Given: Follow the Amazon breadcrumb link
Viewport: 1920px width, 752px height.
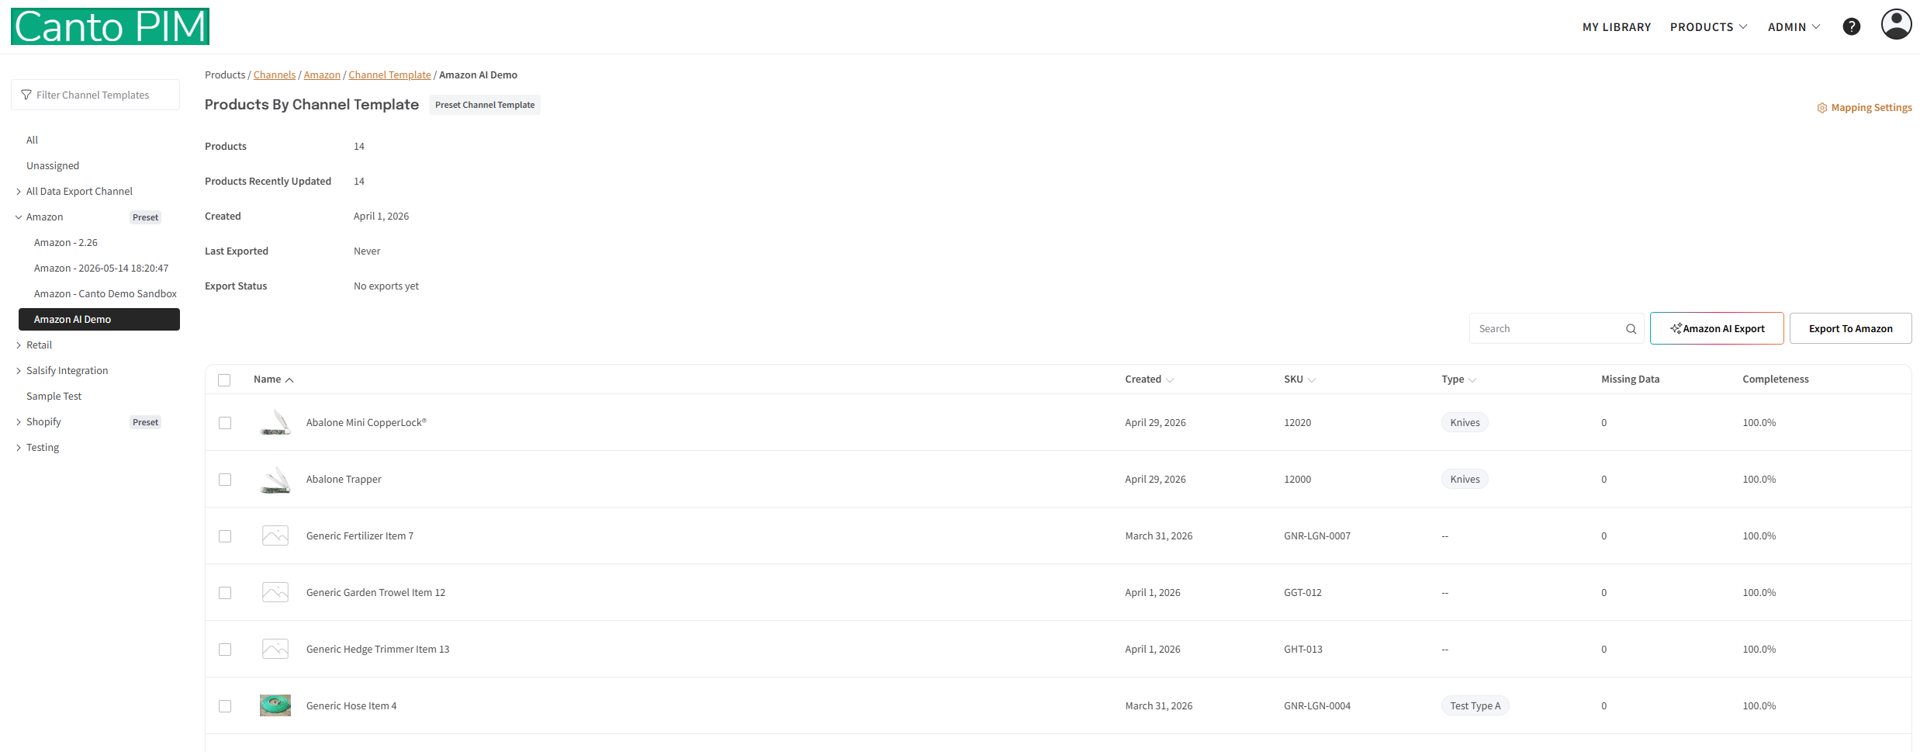Looking at the screenshot, I should click(x=322, y=75).
